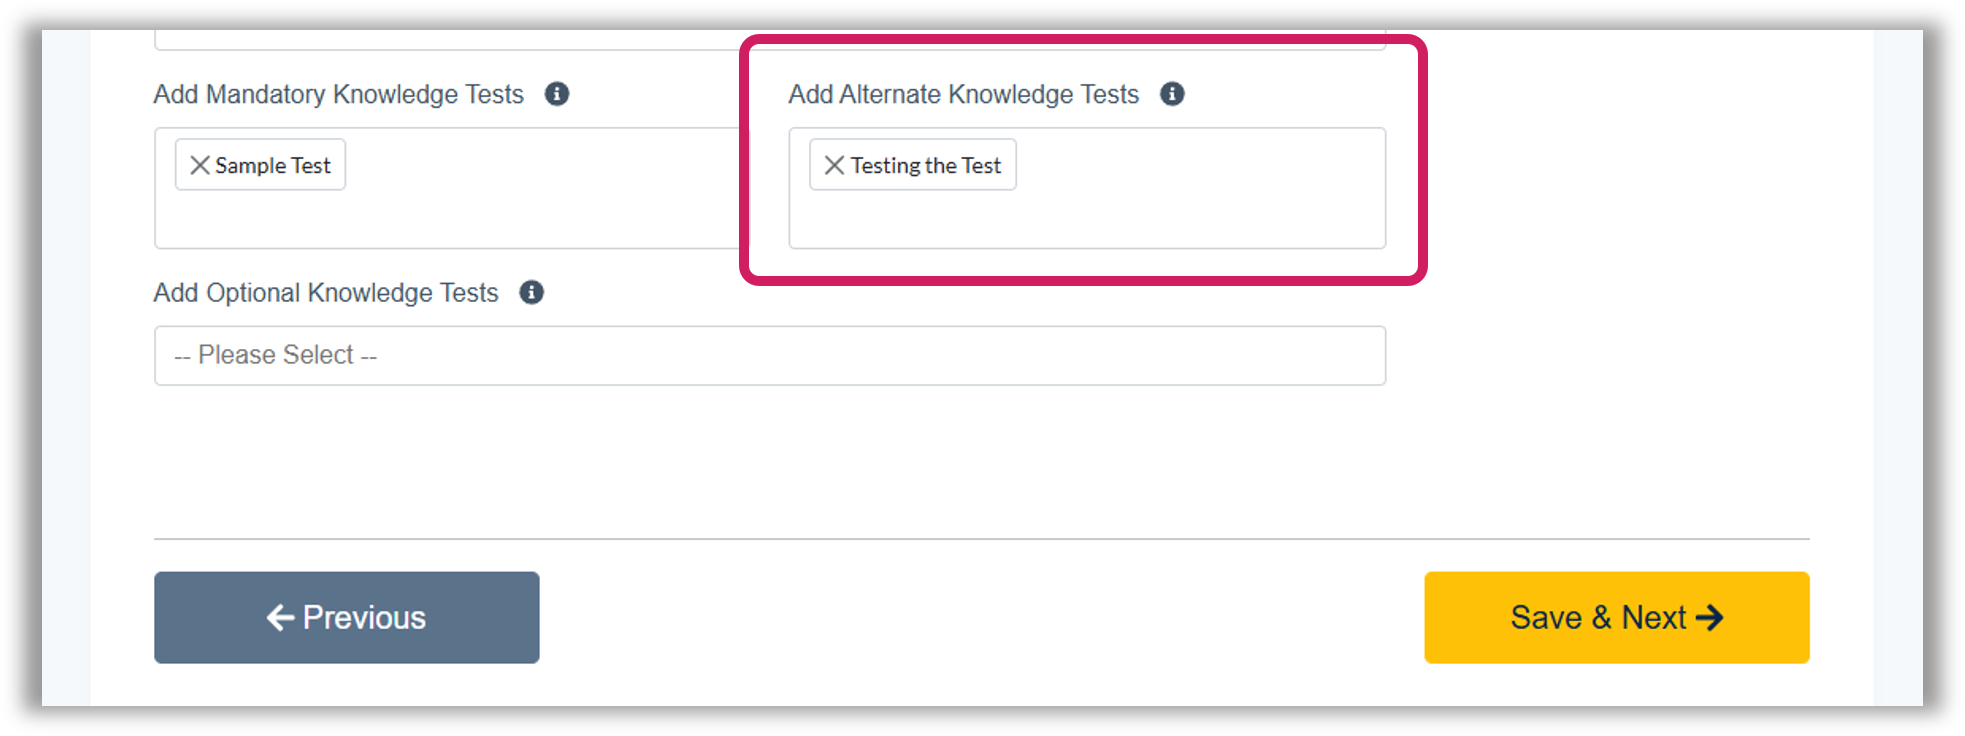Click the horizontal divider above navigation buttons
This screenshot has height=736, width=1965.
click(981, 539)
